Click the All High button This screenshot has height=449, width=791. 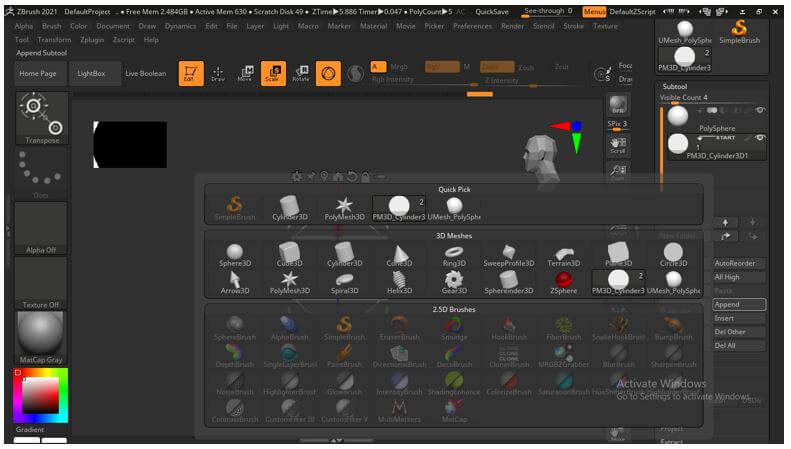click(x=739, y=277)
